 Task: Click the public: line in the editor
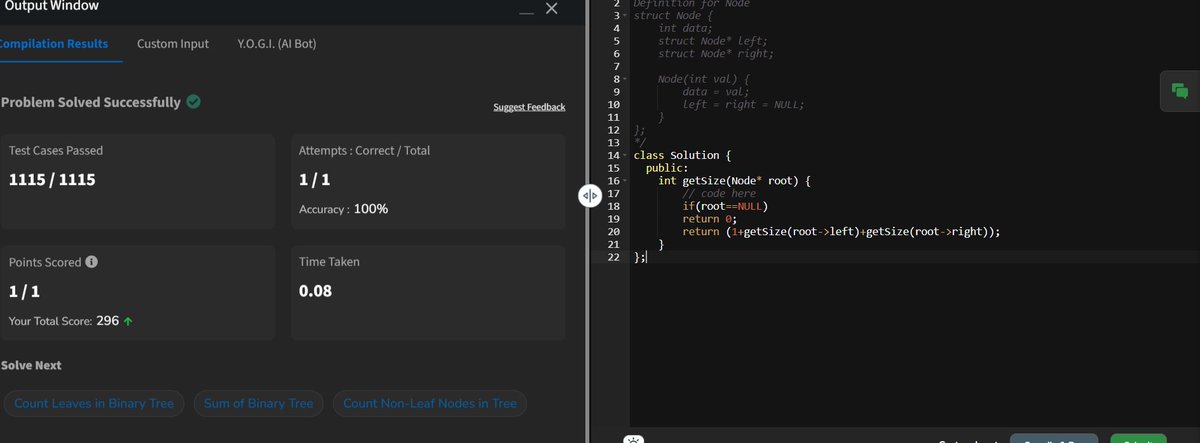(x=666, y=168)
